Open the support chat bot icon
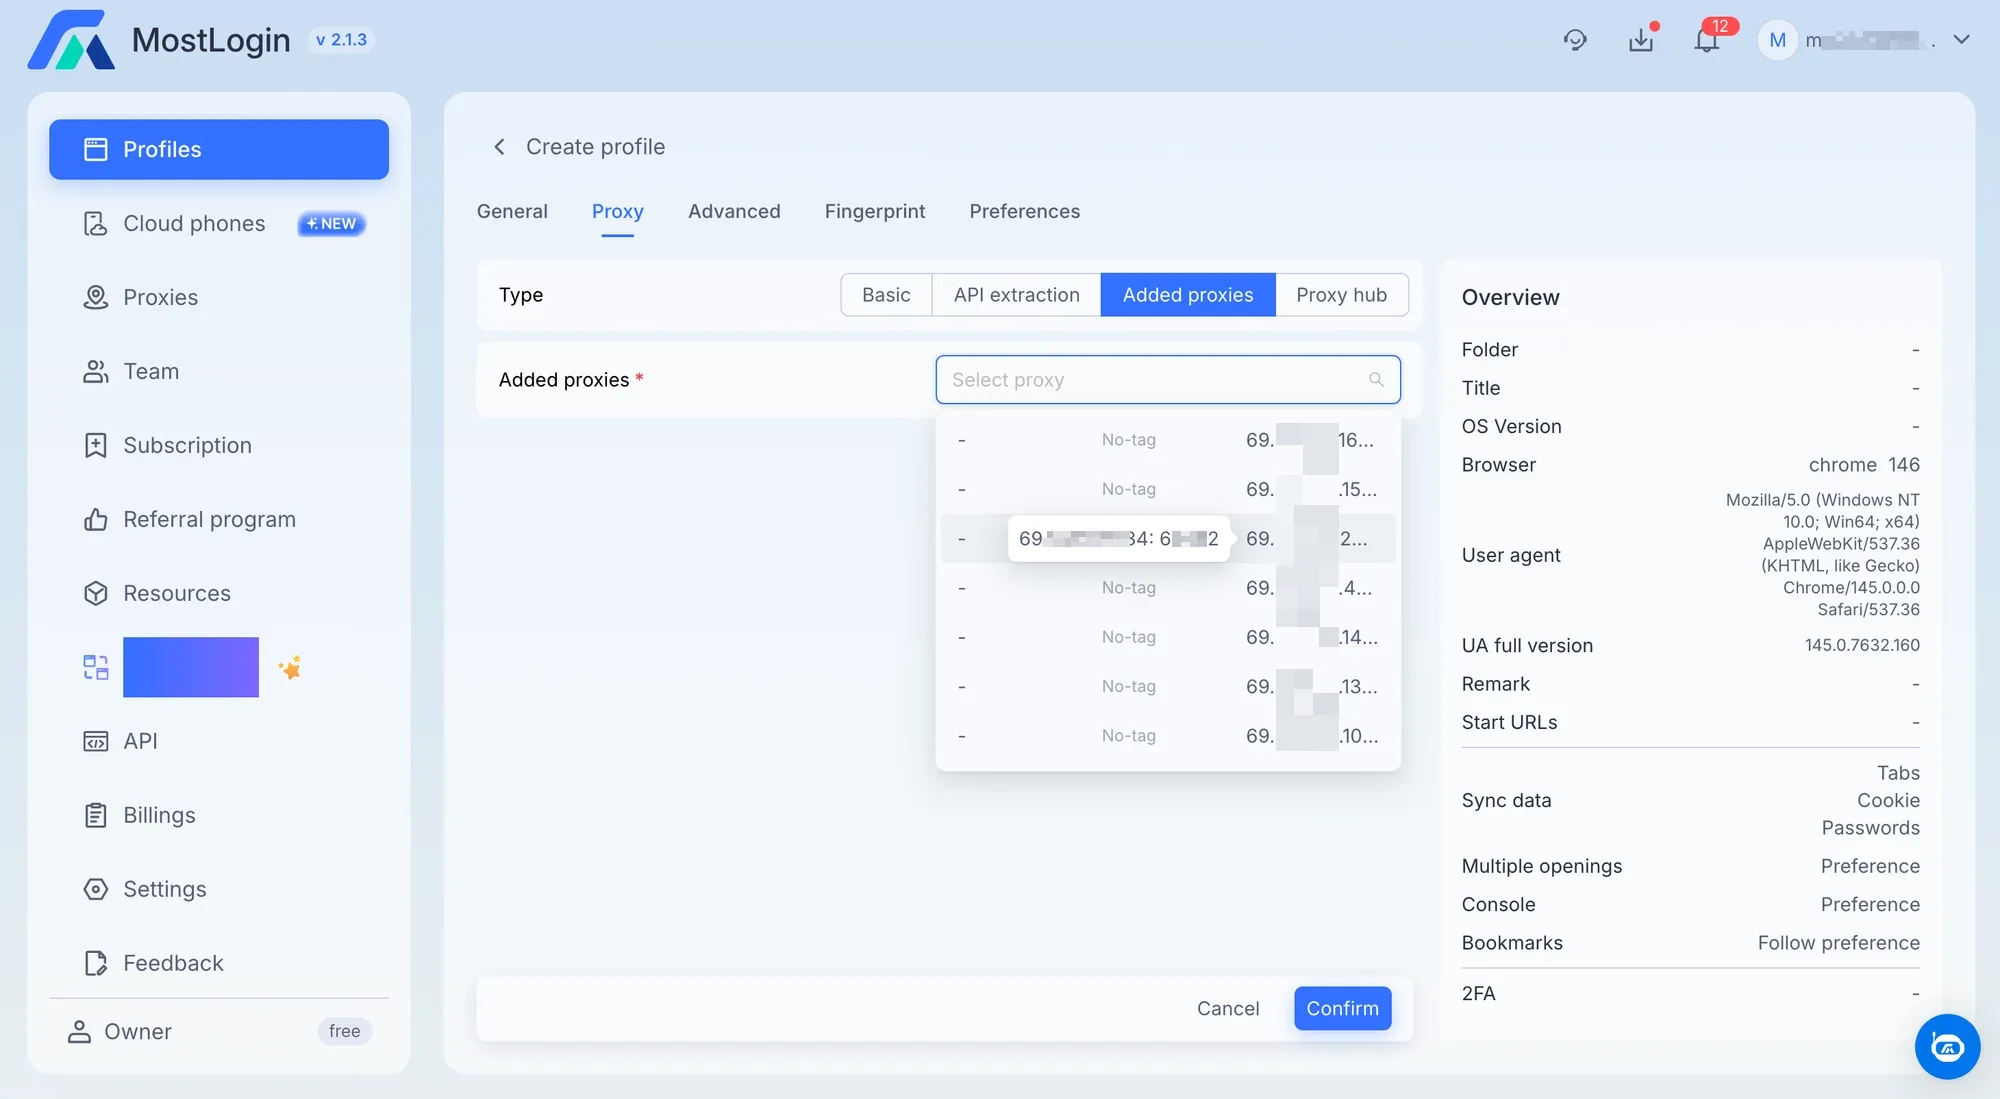 pyautogui.click(x=1947, y=1047)
